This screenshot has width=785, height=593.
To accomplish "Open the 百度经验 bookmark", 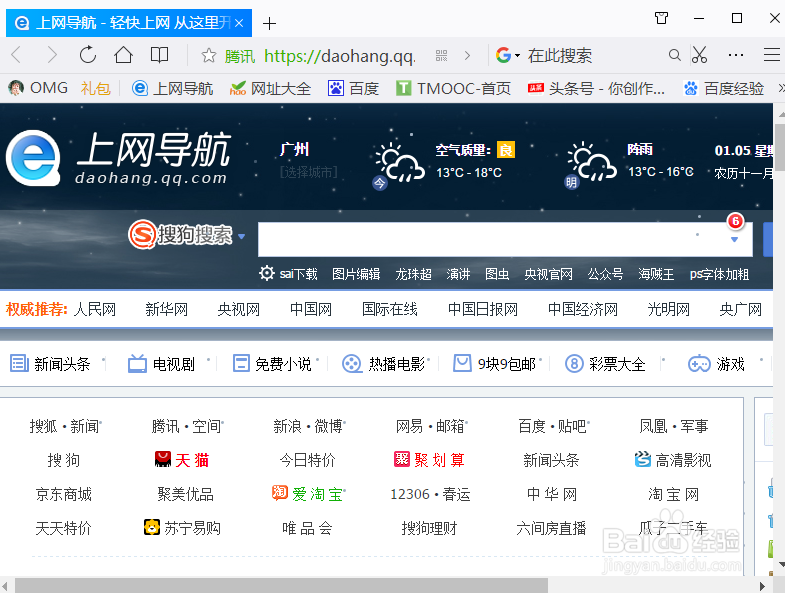I will point(723,88).
